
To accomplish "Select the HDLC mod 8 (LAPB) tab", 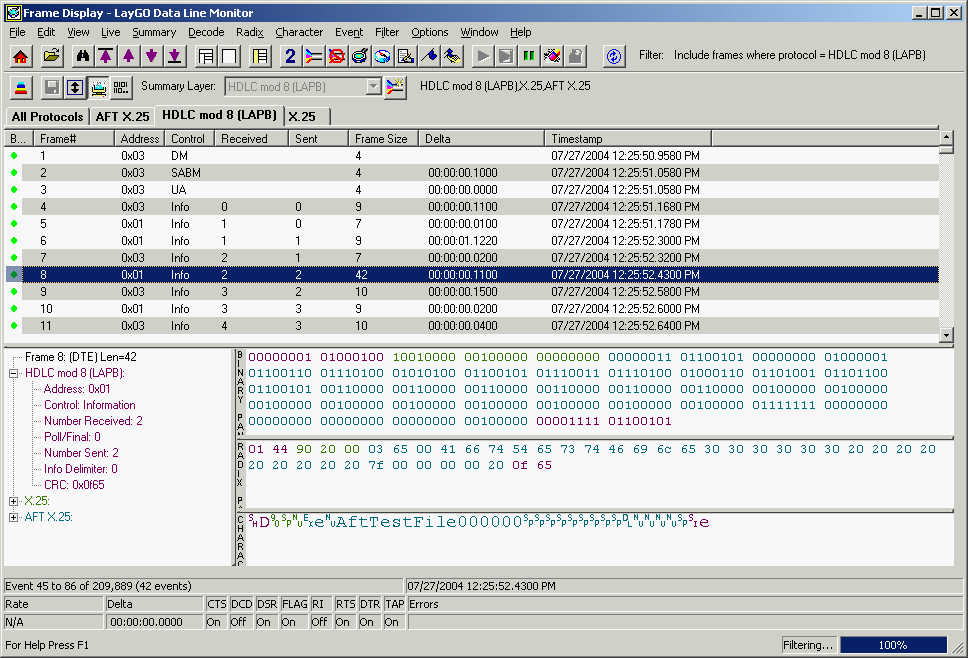I will click(x=219, y=115).
